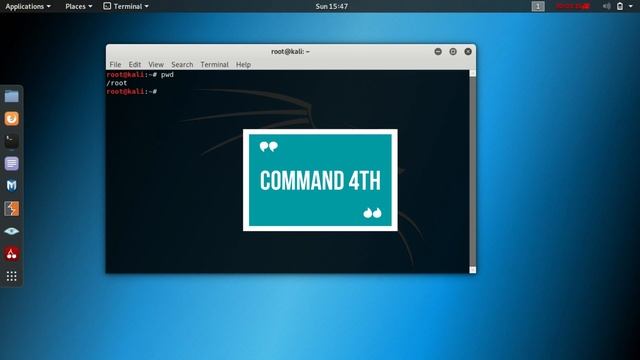640x360 pixels.
Task: Click the root@kali title bar text
Action: [x=290, y=51]
